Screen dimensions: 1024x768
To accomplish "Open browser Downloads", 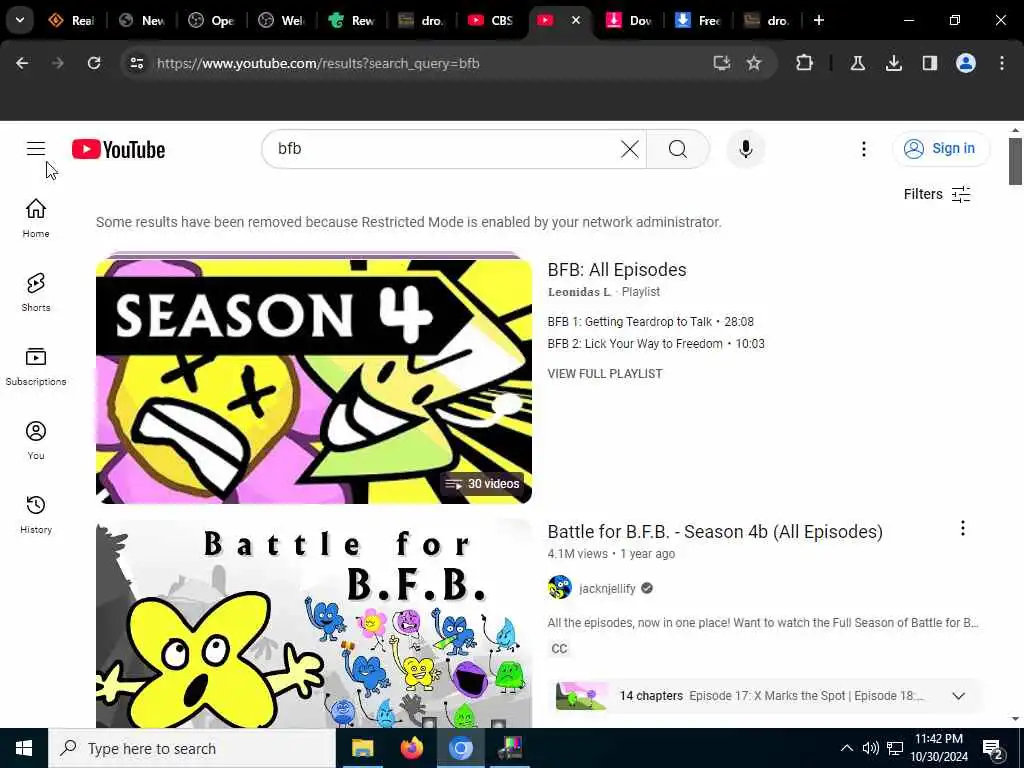I will 893,63.
